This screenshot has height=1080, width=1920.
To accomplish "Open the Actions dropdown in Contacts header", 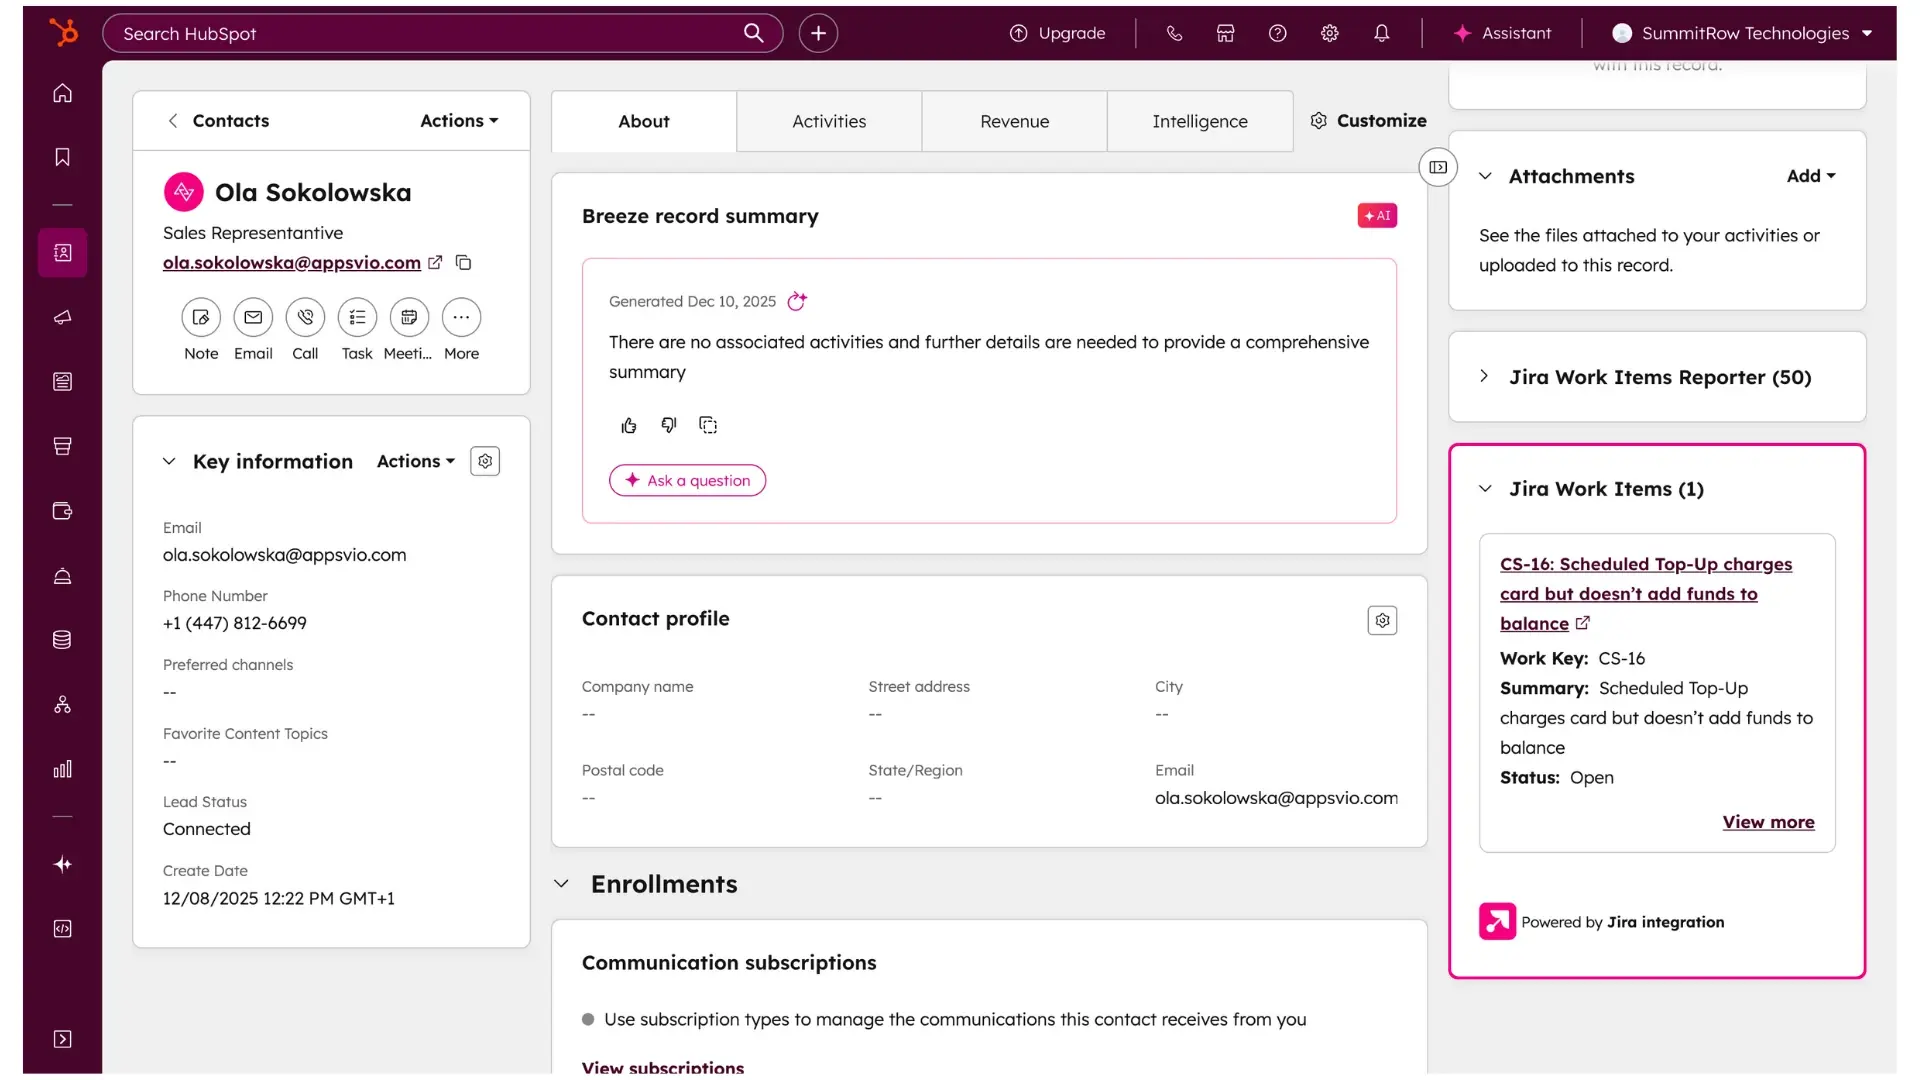I will (x=457, y=120).
